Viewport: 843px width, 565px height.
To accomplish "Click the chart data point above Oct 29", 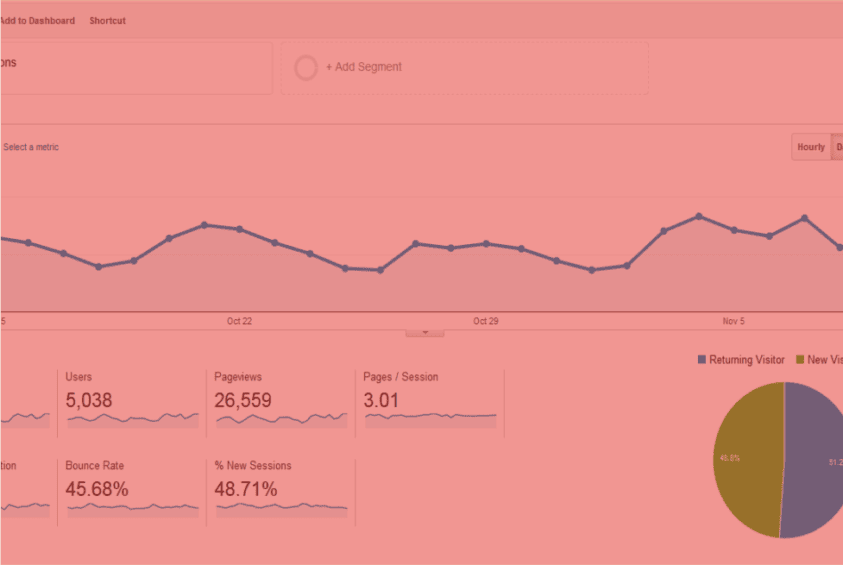I will [486, 244].
